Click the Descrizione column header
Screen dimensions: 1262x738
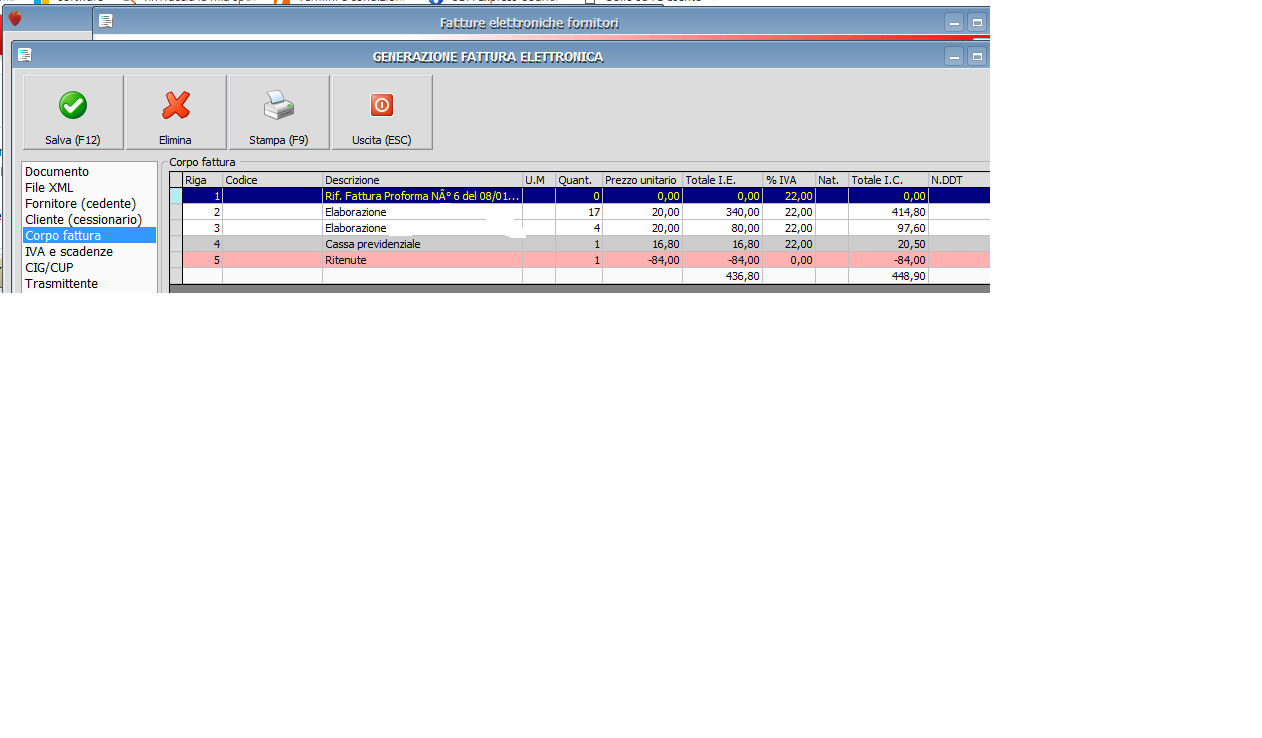[x=422, y=180]
